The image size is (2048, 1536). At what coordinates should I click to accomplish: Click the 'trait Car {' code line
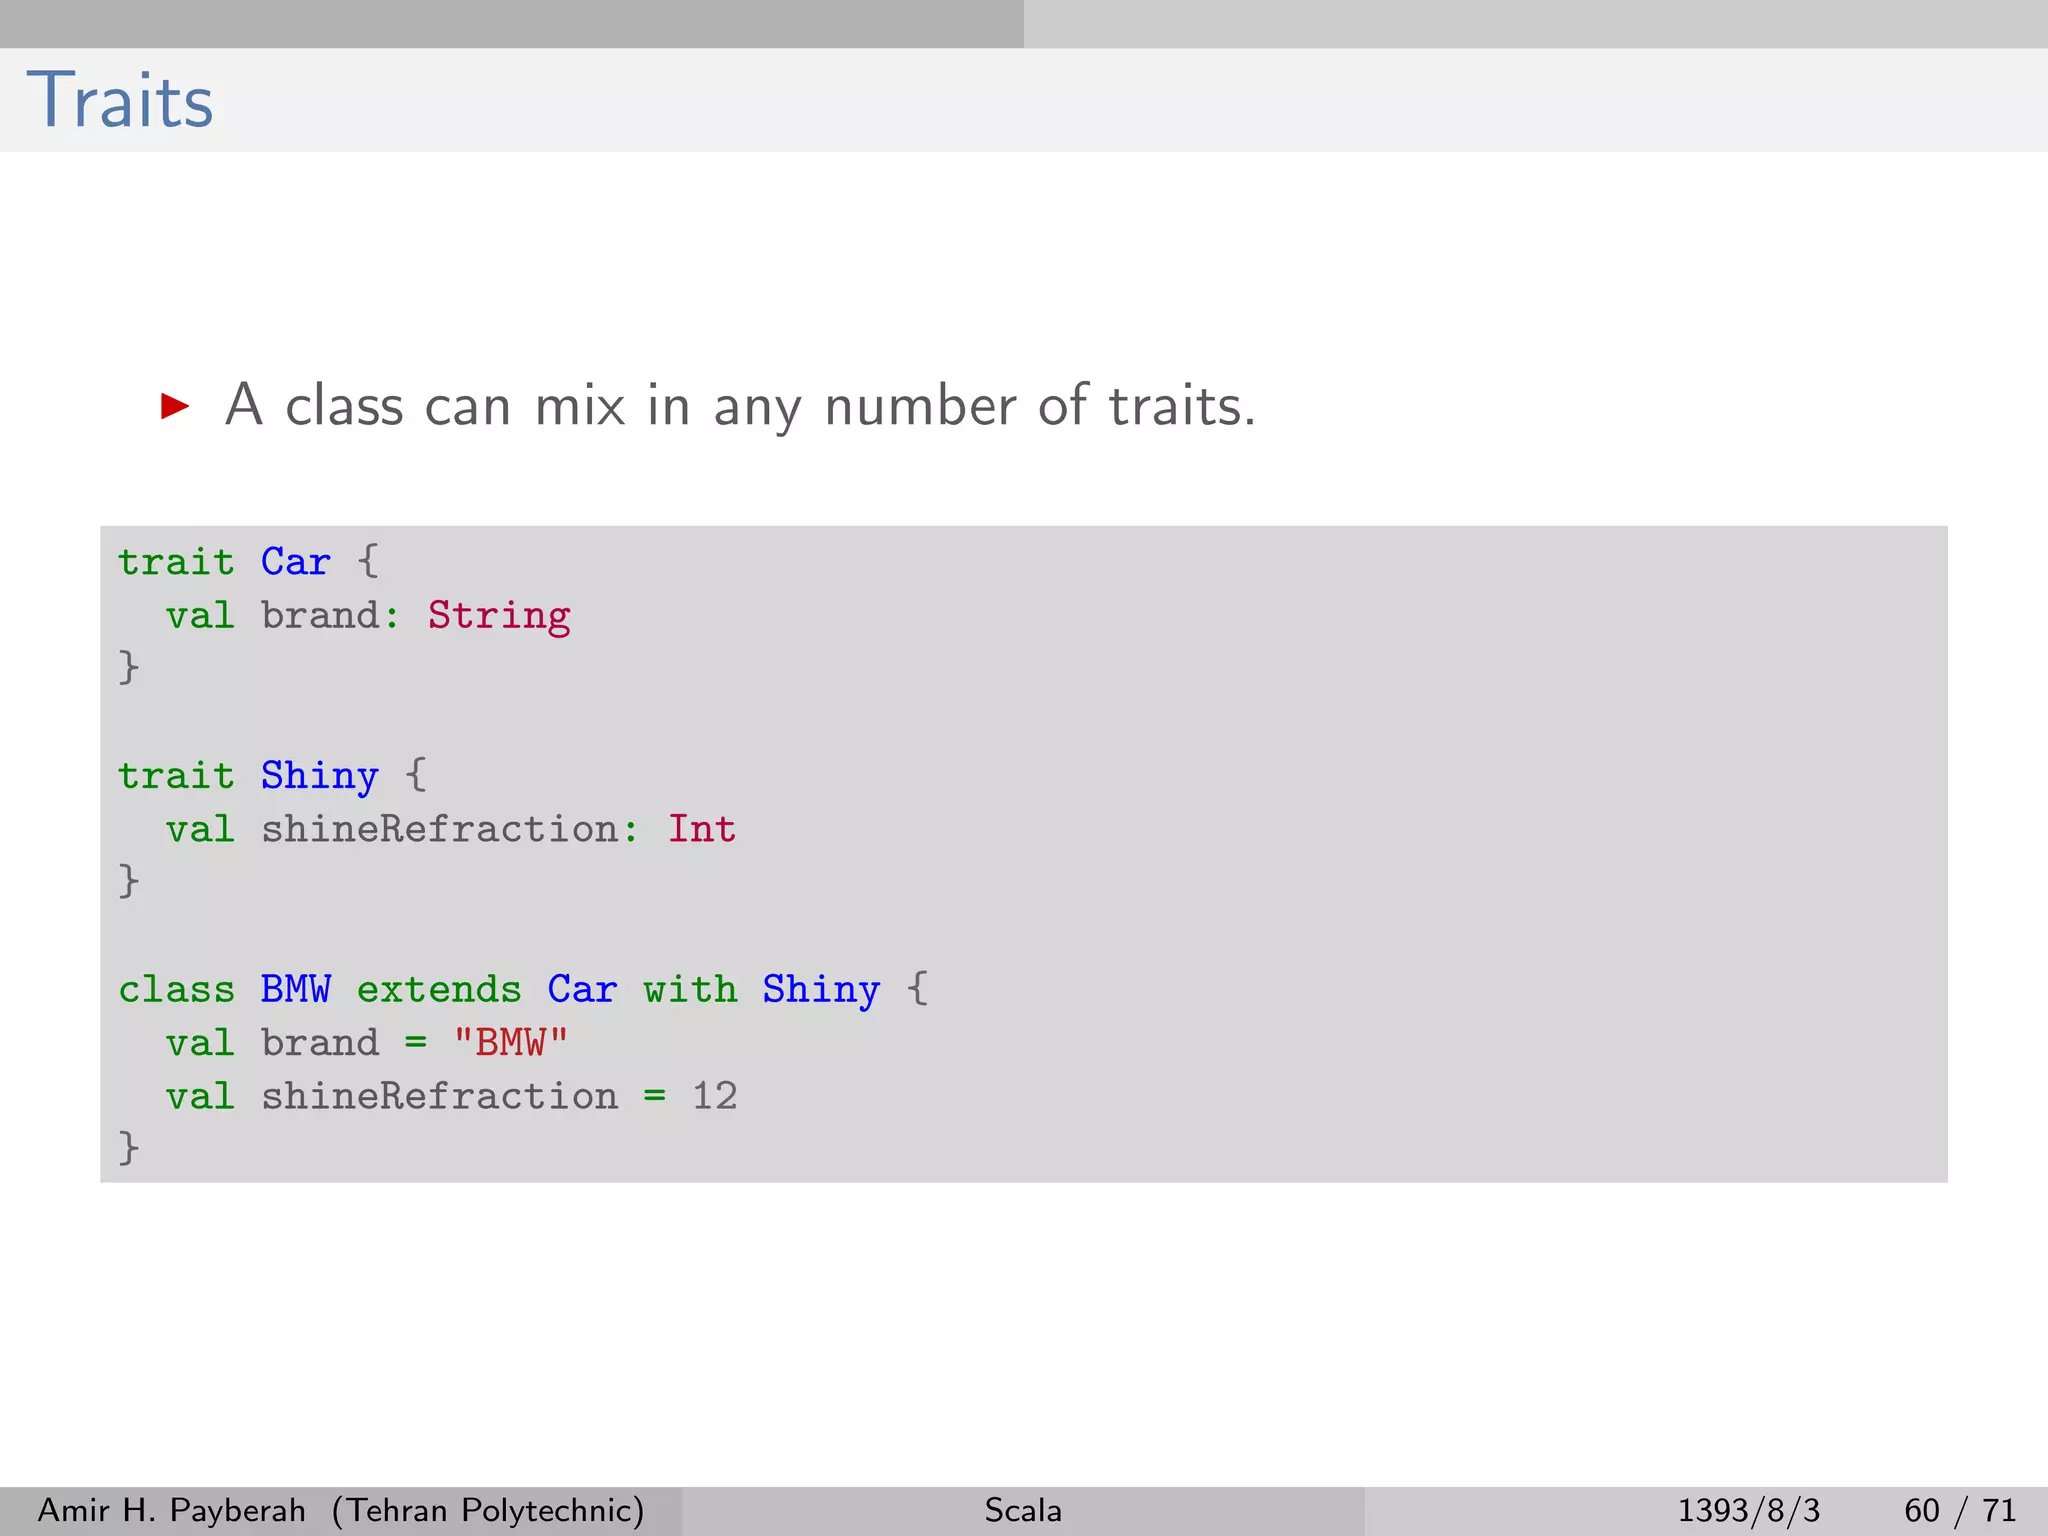(248, 562)
